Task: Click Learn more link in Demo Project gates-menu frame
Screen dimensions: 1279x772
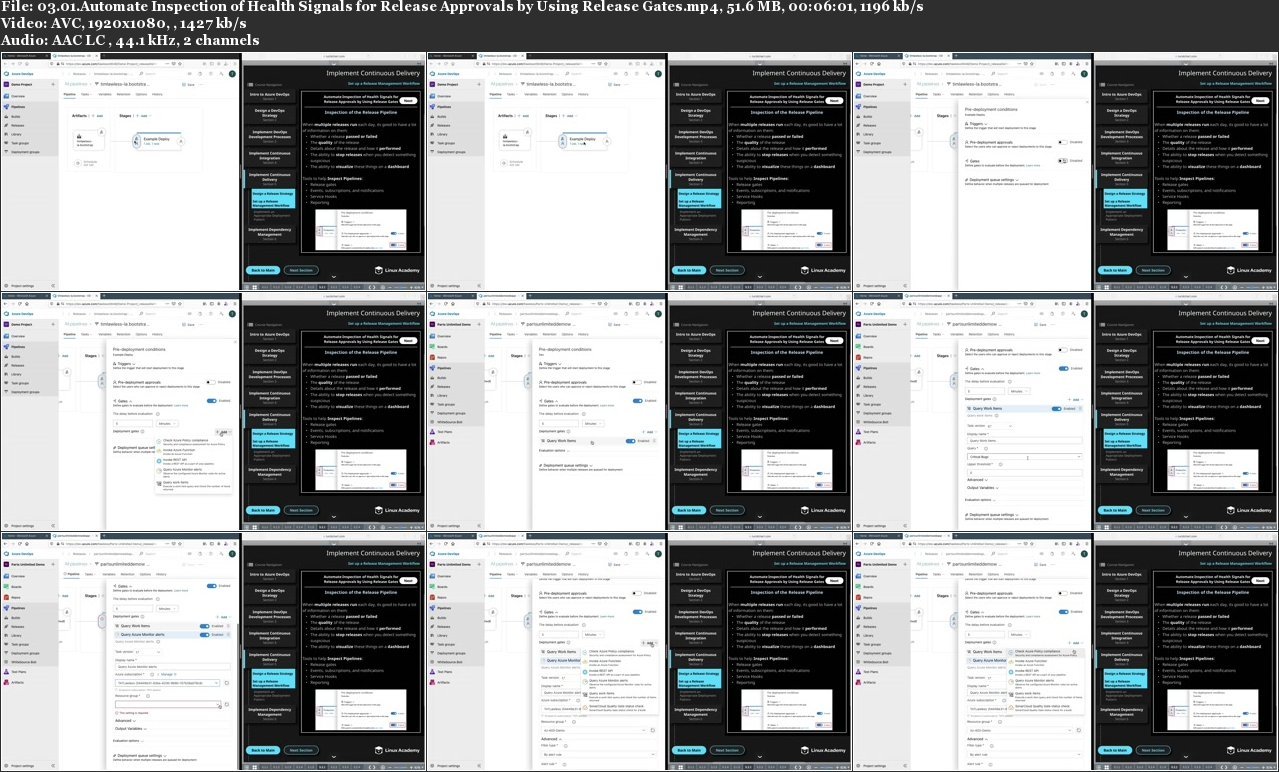Action: click(181, 406)
